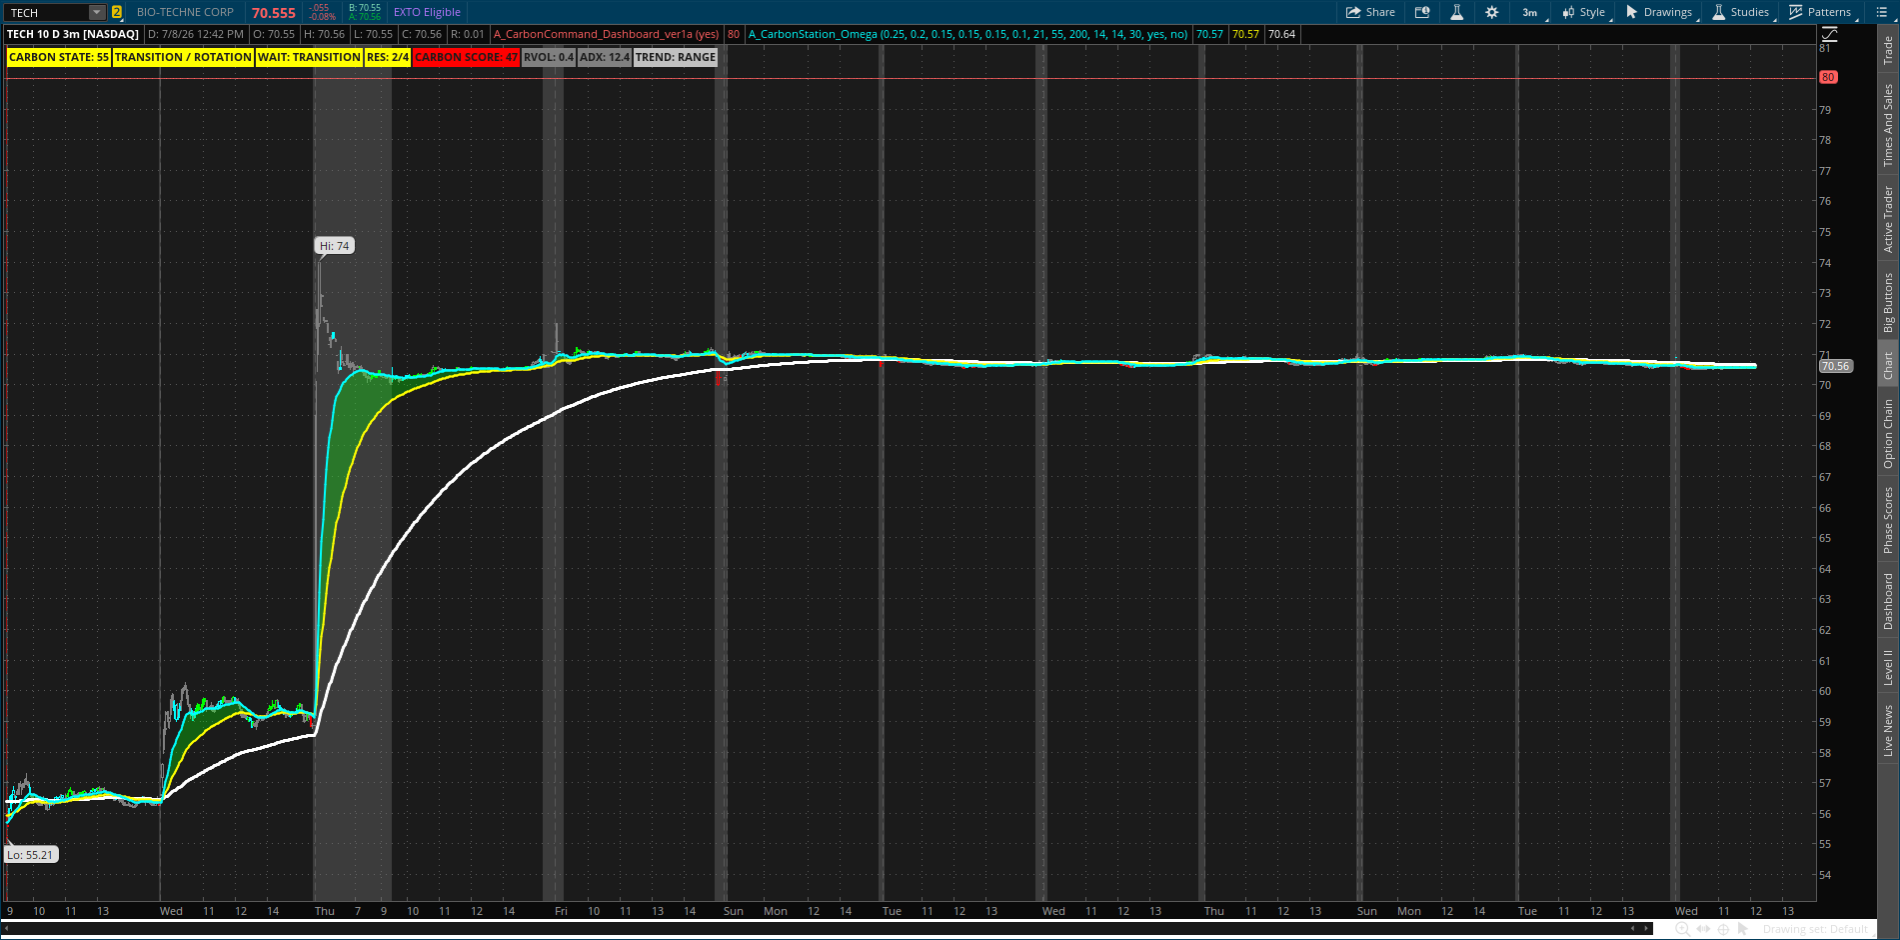Click the 70.56 current price tag on axis

coord(1835,366)
